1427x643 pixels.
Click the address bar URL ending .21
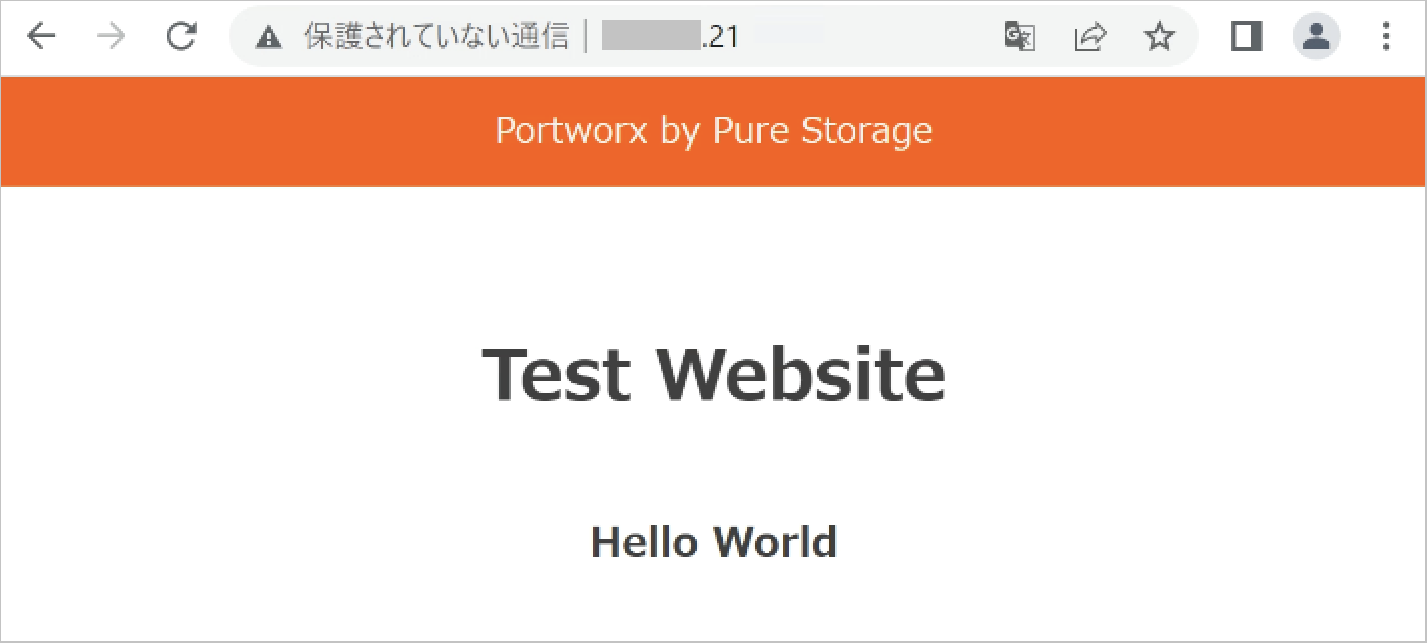click(x=670, y=38)
